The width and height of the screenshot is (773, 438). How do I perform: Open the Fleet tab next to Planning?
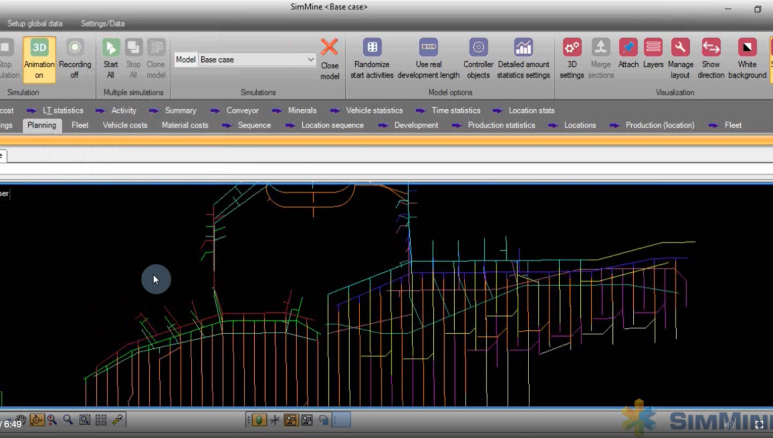point(79,125)
